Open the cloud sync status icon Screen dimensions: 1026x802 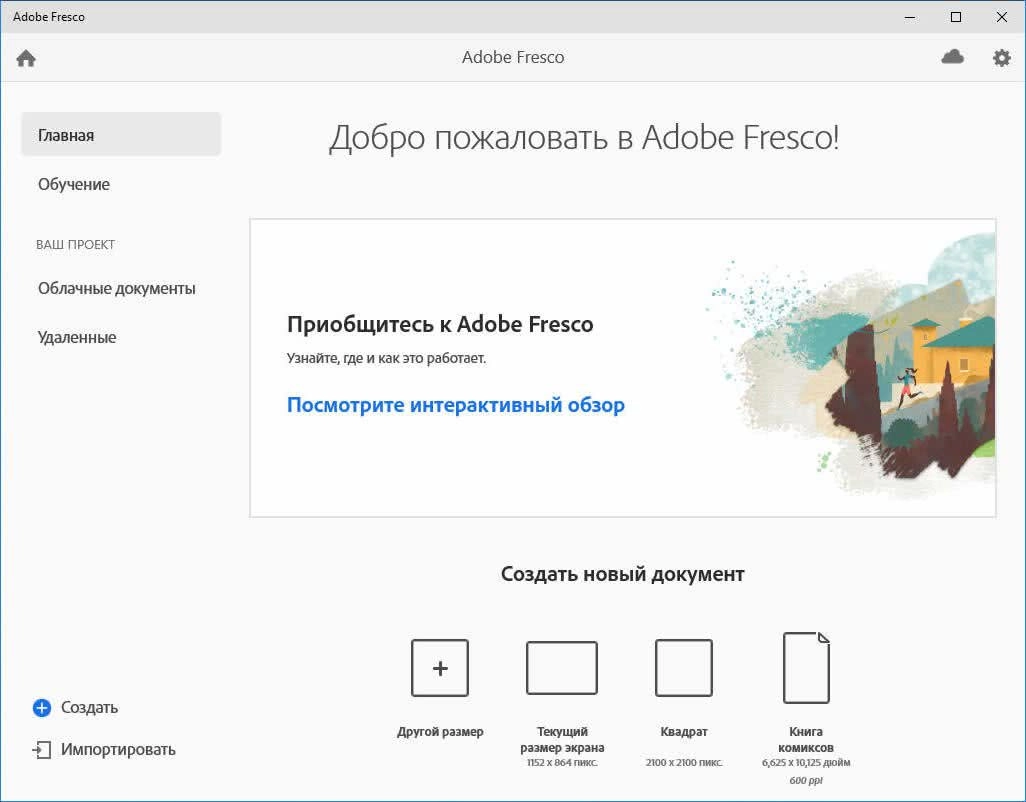(x=953, y=57)
